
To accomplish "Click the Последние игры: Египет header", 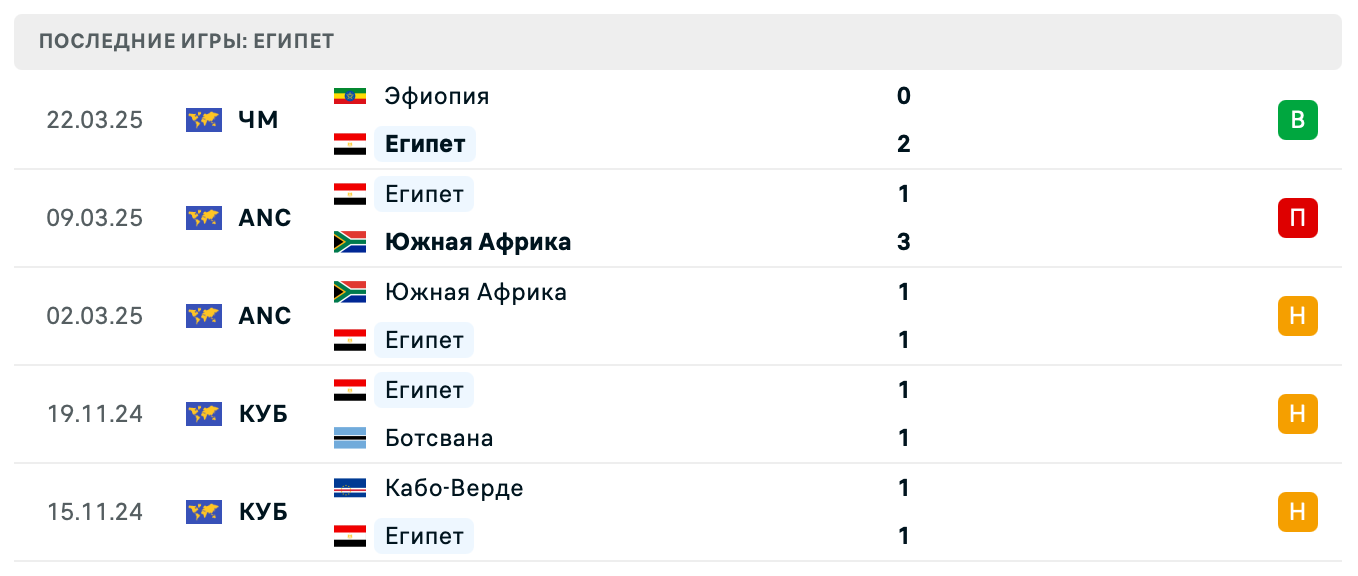I will 187,42.
